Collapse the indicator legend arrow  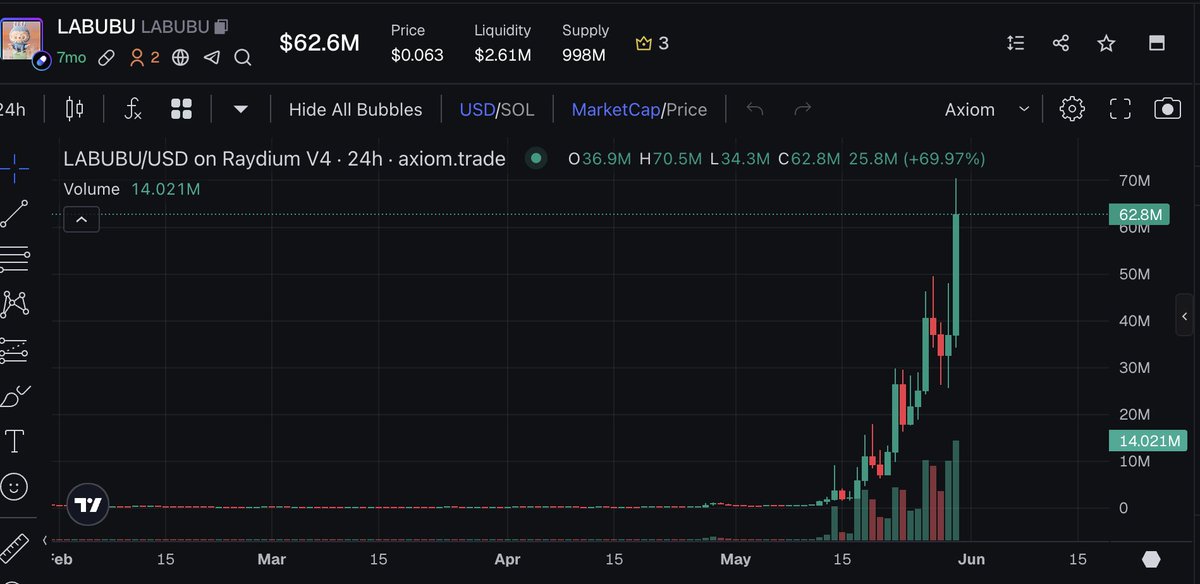click(82, 219)
